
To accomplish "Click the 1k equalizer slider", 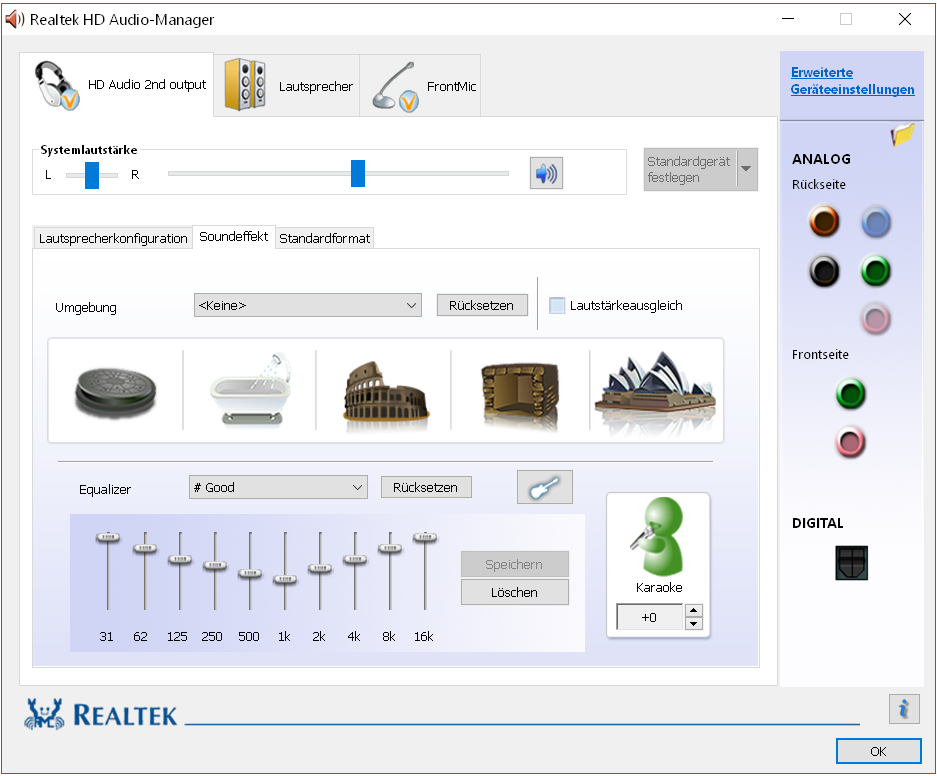I will 285,579.
